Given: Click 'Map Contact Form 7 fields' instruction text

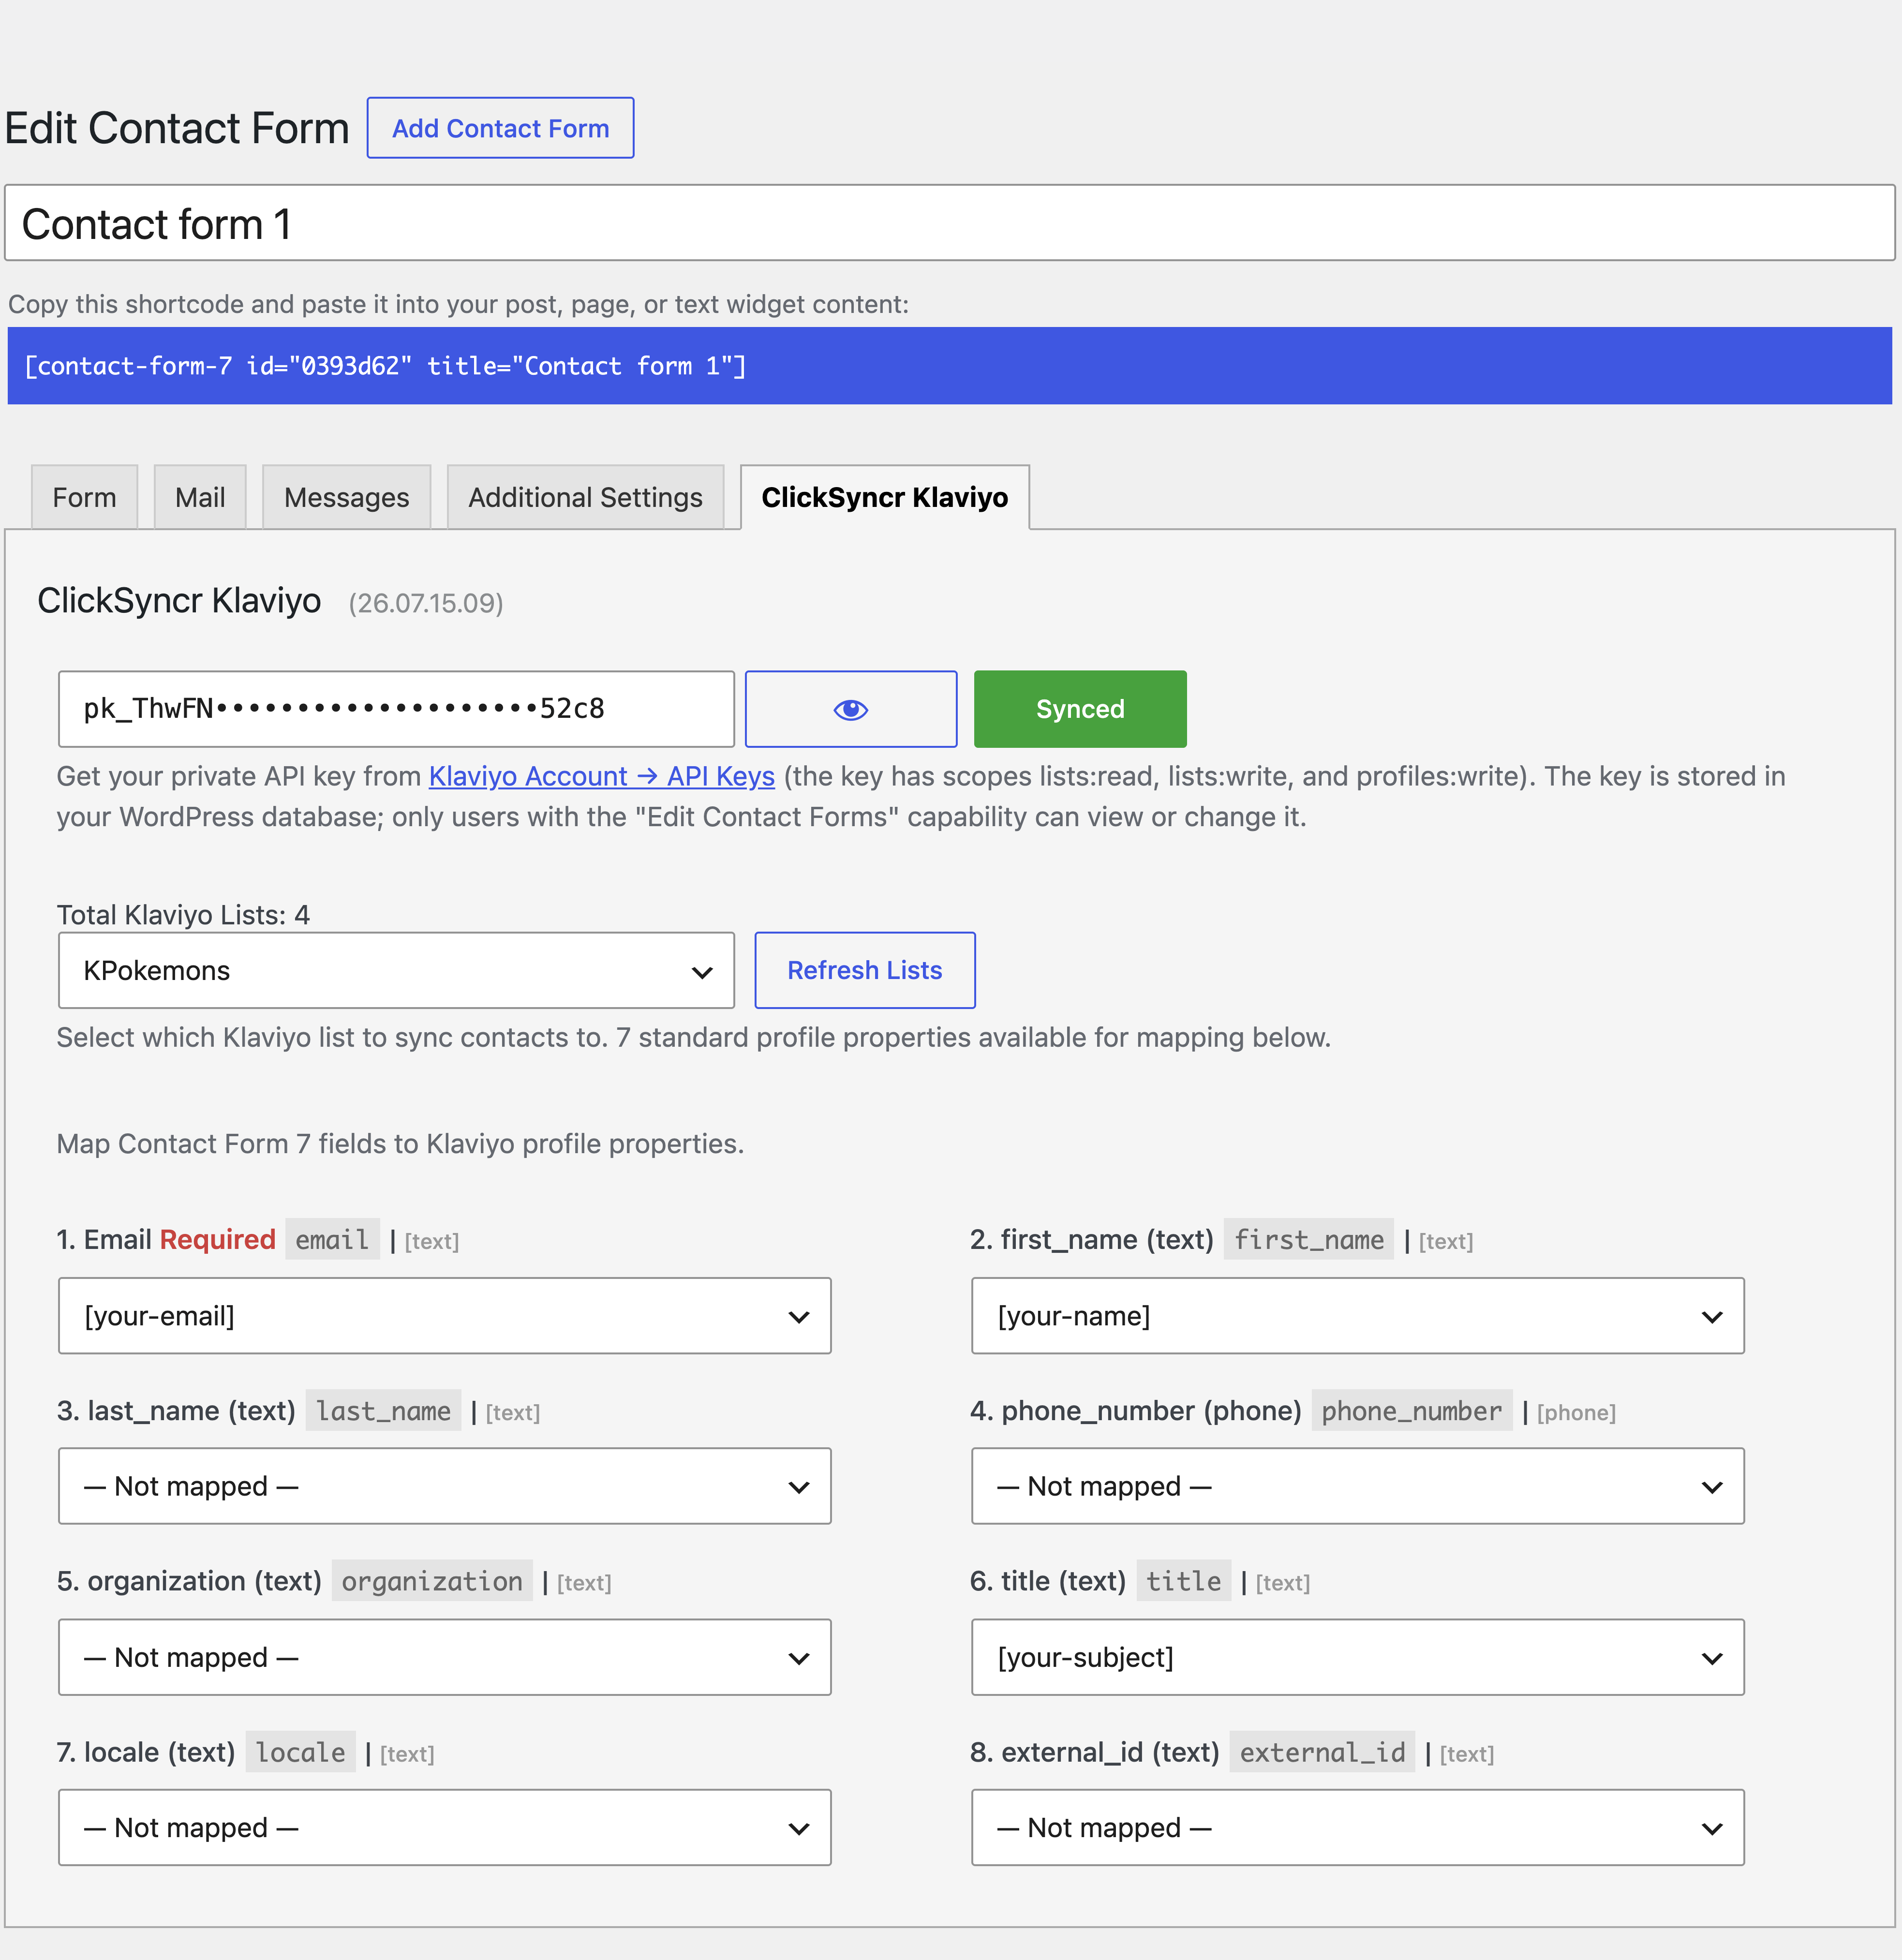Looking at the screenshot, I should coord(400,1144).
